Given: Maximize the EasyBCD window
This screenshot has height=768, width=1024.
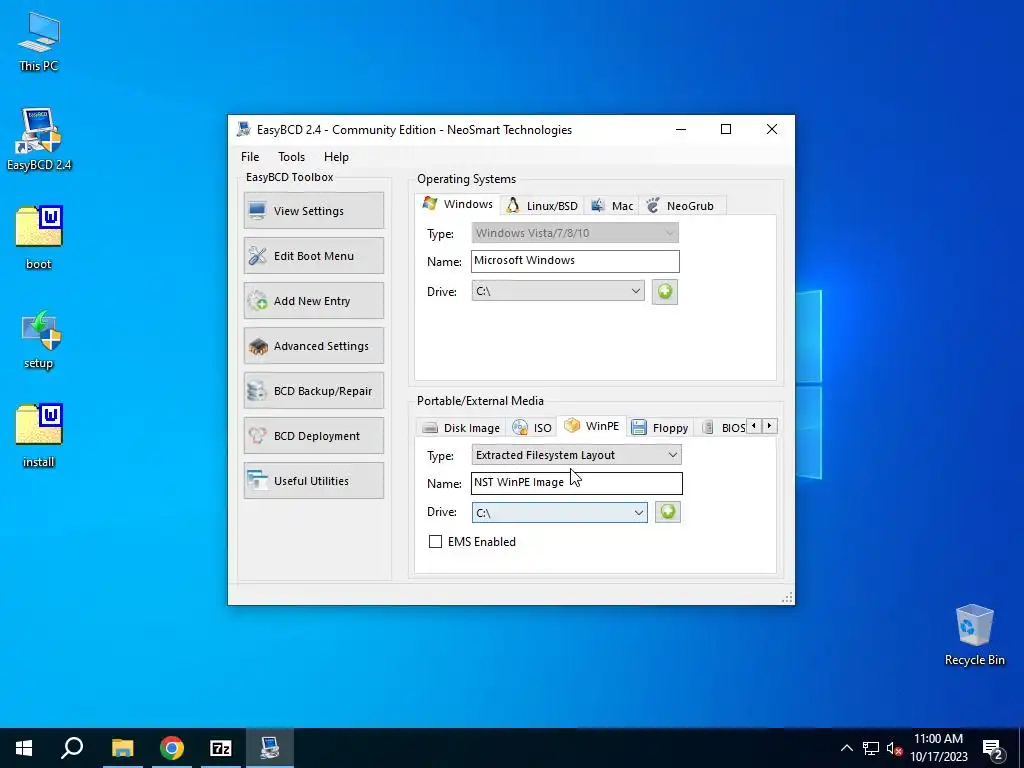Looking at the screenshot, I should coord(726,129).
